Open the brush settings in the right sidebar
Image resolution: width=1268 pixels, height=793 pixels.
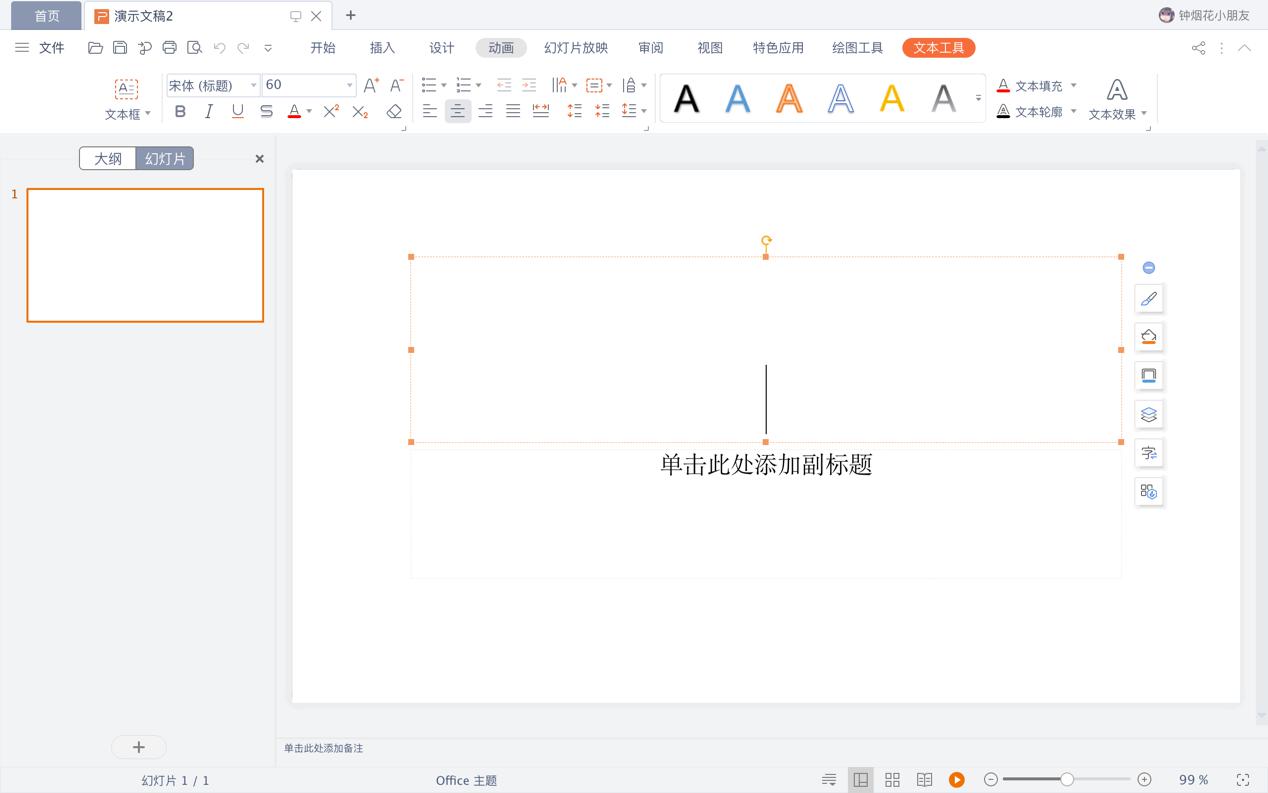pyautogui.click(x=1148, y=298)
